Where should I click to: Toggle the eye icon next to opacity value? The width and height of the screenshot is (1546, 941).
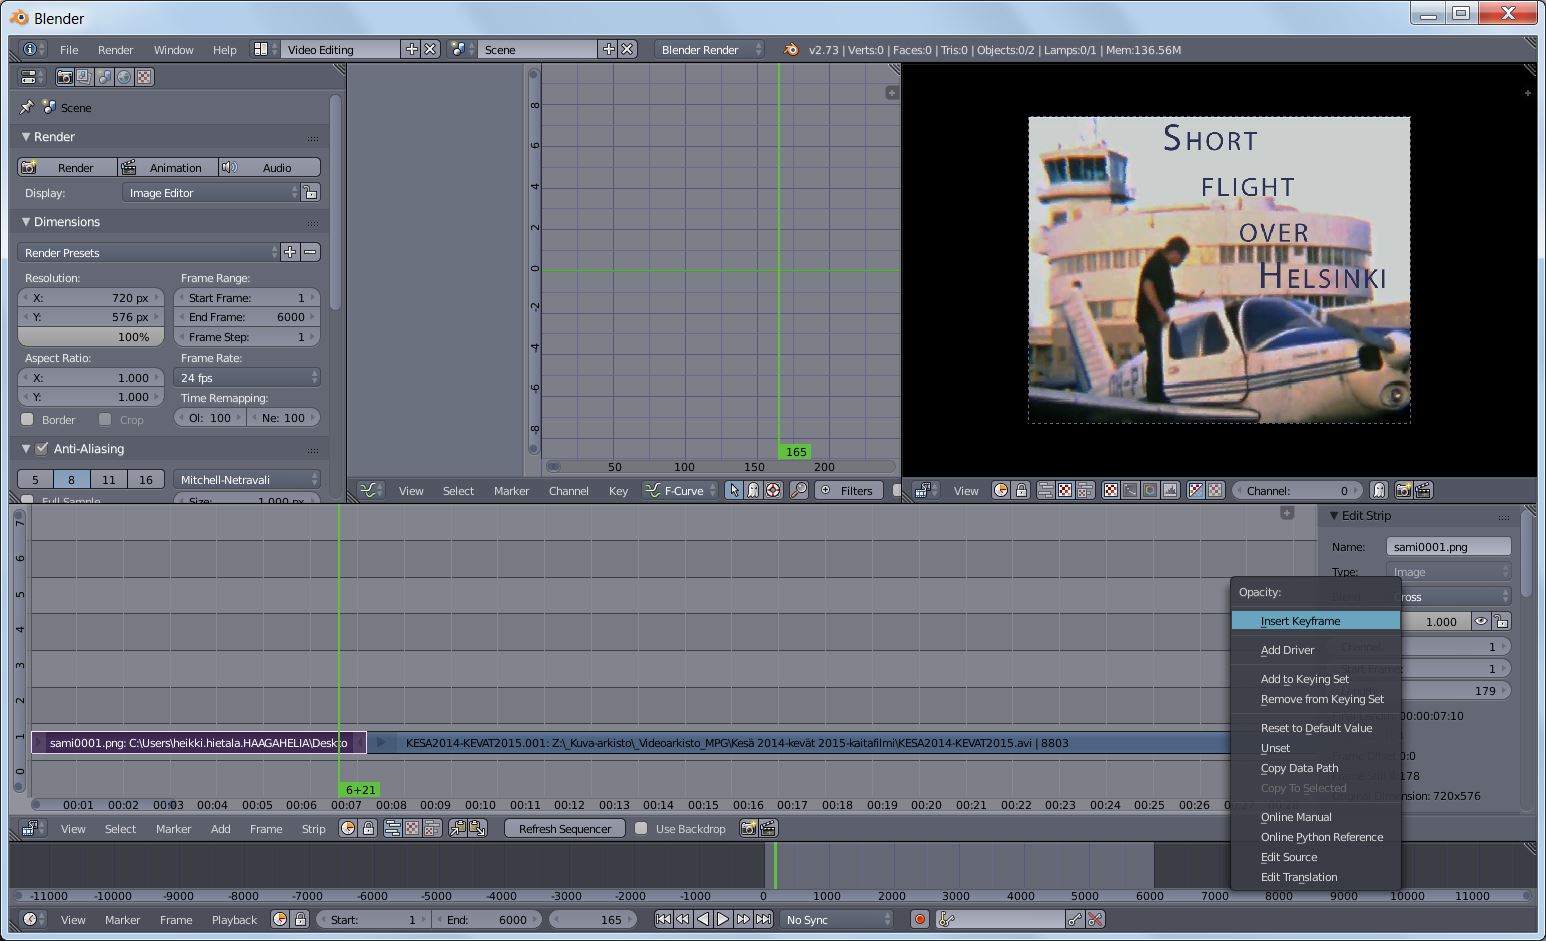[1481, 621]
